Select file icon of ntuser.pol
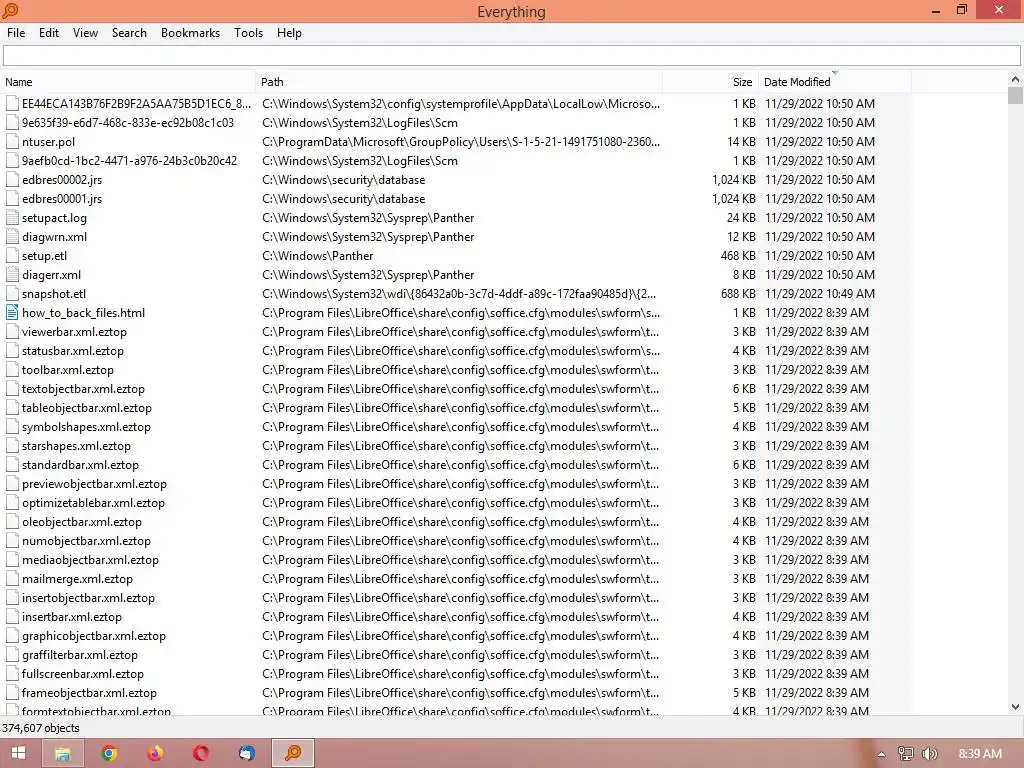The image size is (1024, 768). [12, 142]
